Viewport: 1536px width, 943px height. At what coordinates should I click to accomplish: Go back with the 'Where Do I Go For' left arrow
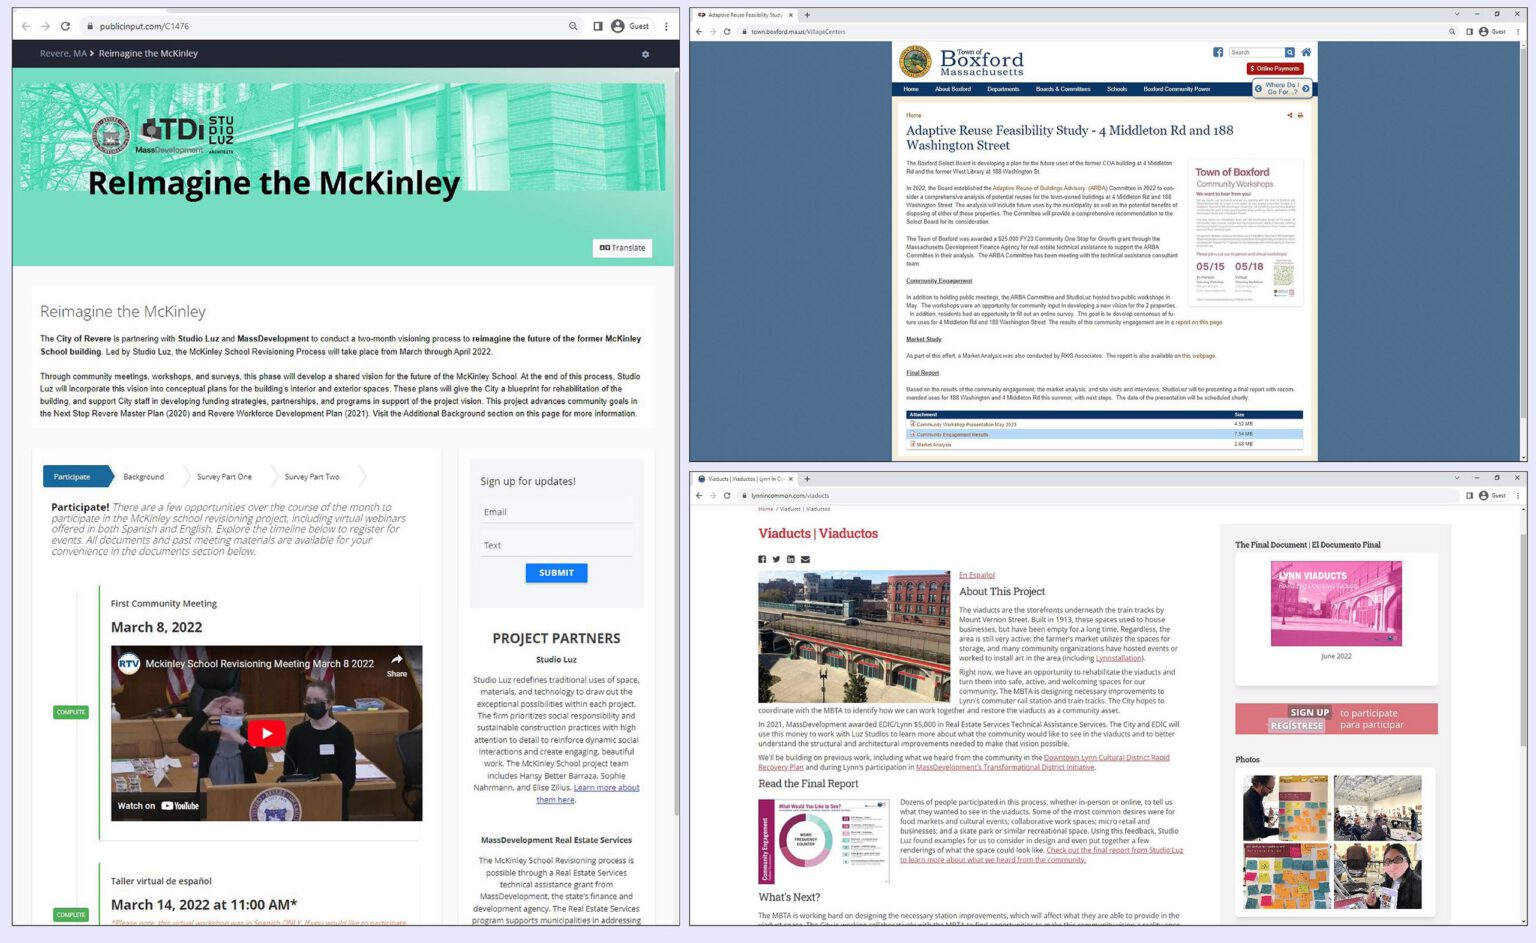1258,89
